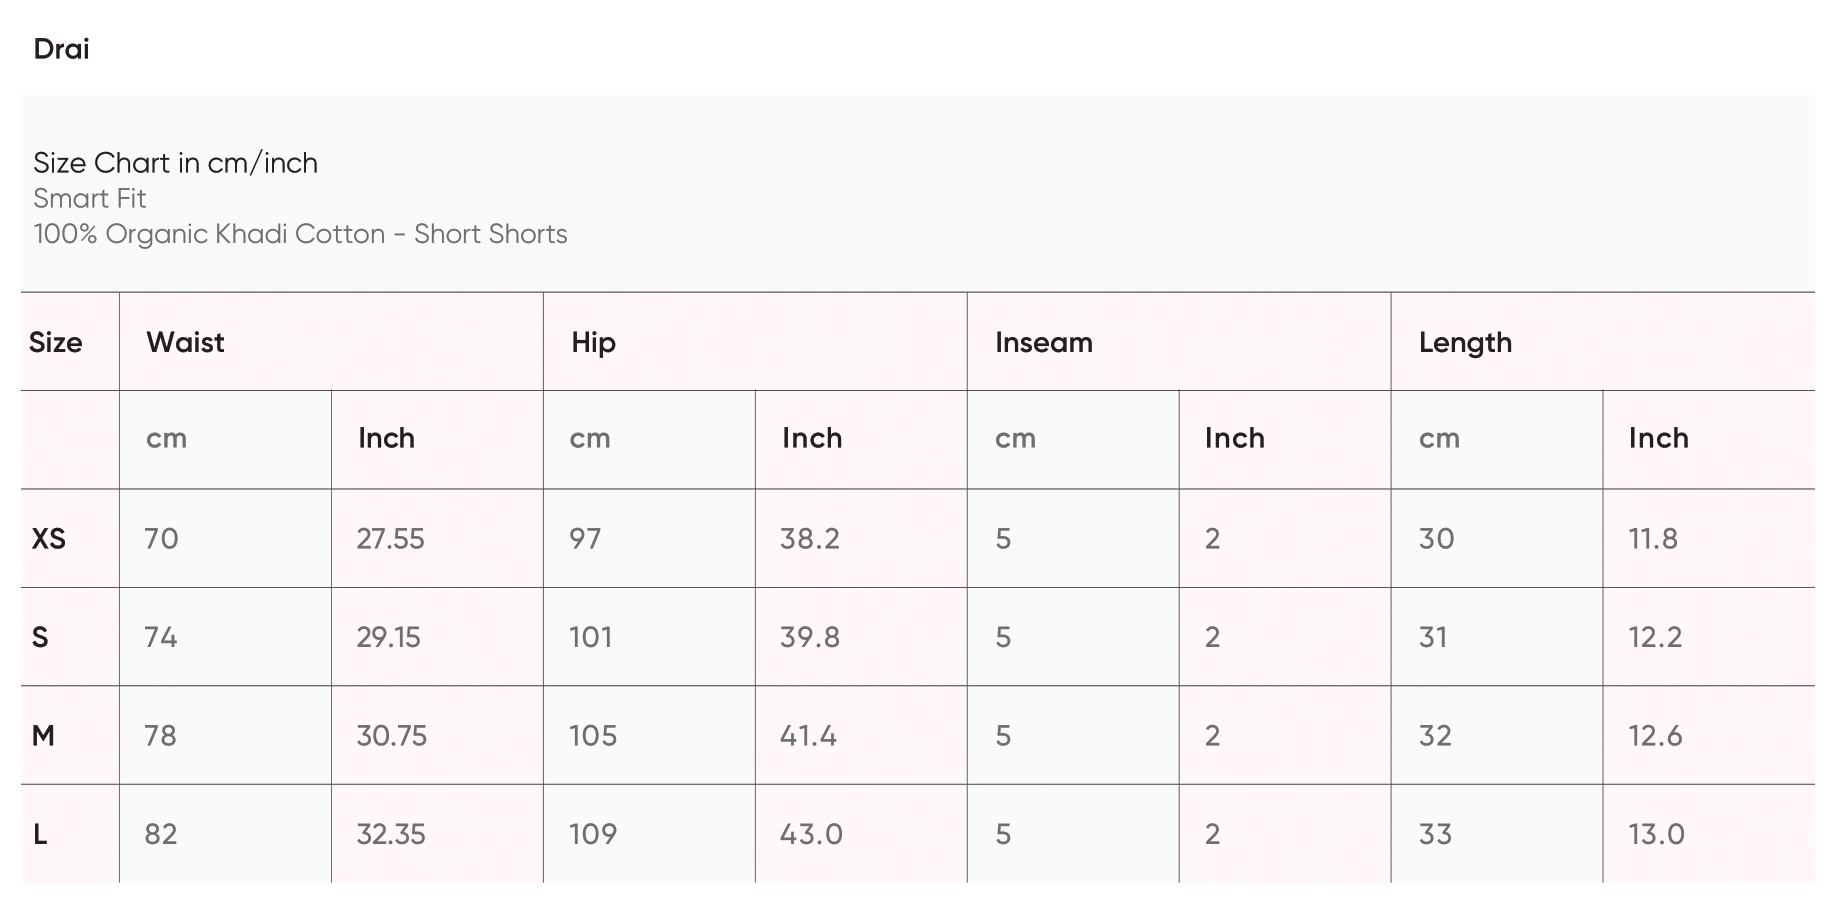The height and width of the screenshot is (918, 1832).
Task: Click the M size row label
Action: pos(43,736)
